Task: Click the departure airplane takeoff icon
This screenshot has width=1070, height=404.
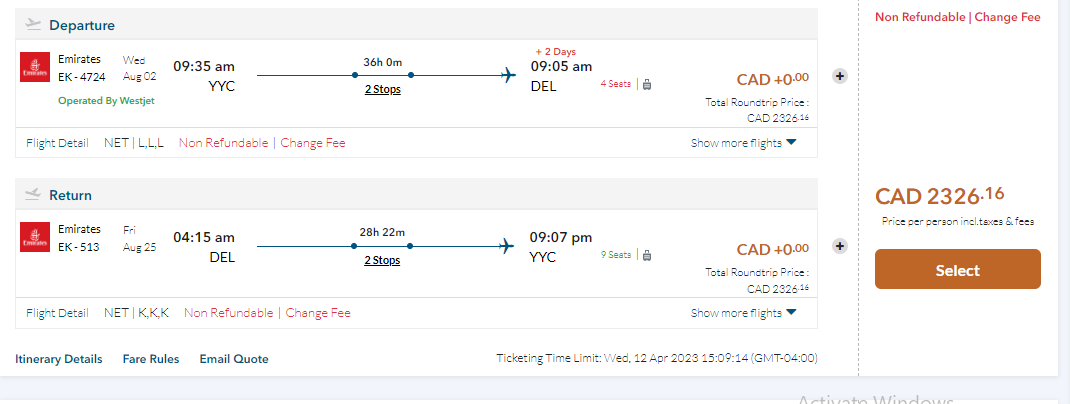Action: pos(34,25)
